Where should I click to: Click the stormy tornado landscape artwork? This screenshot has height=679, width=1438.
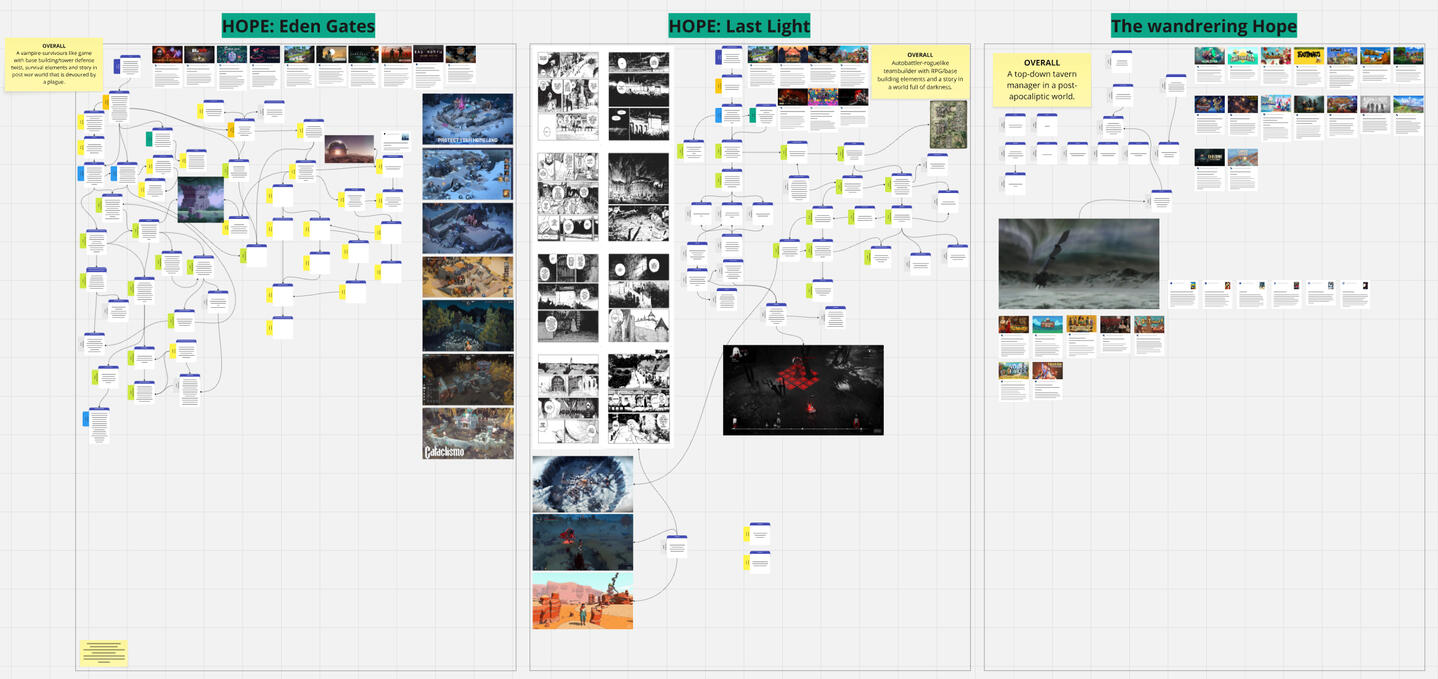point(1078,264)
